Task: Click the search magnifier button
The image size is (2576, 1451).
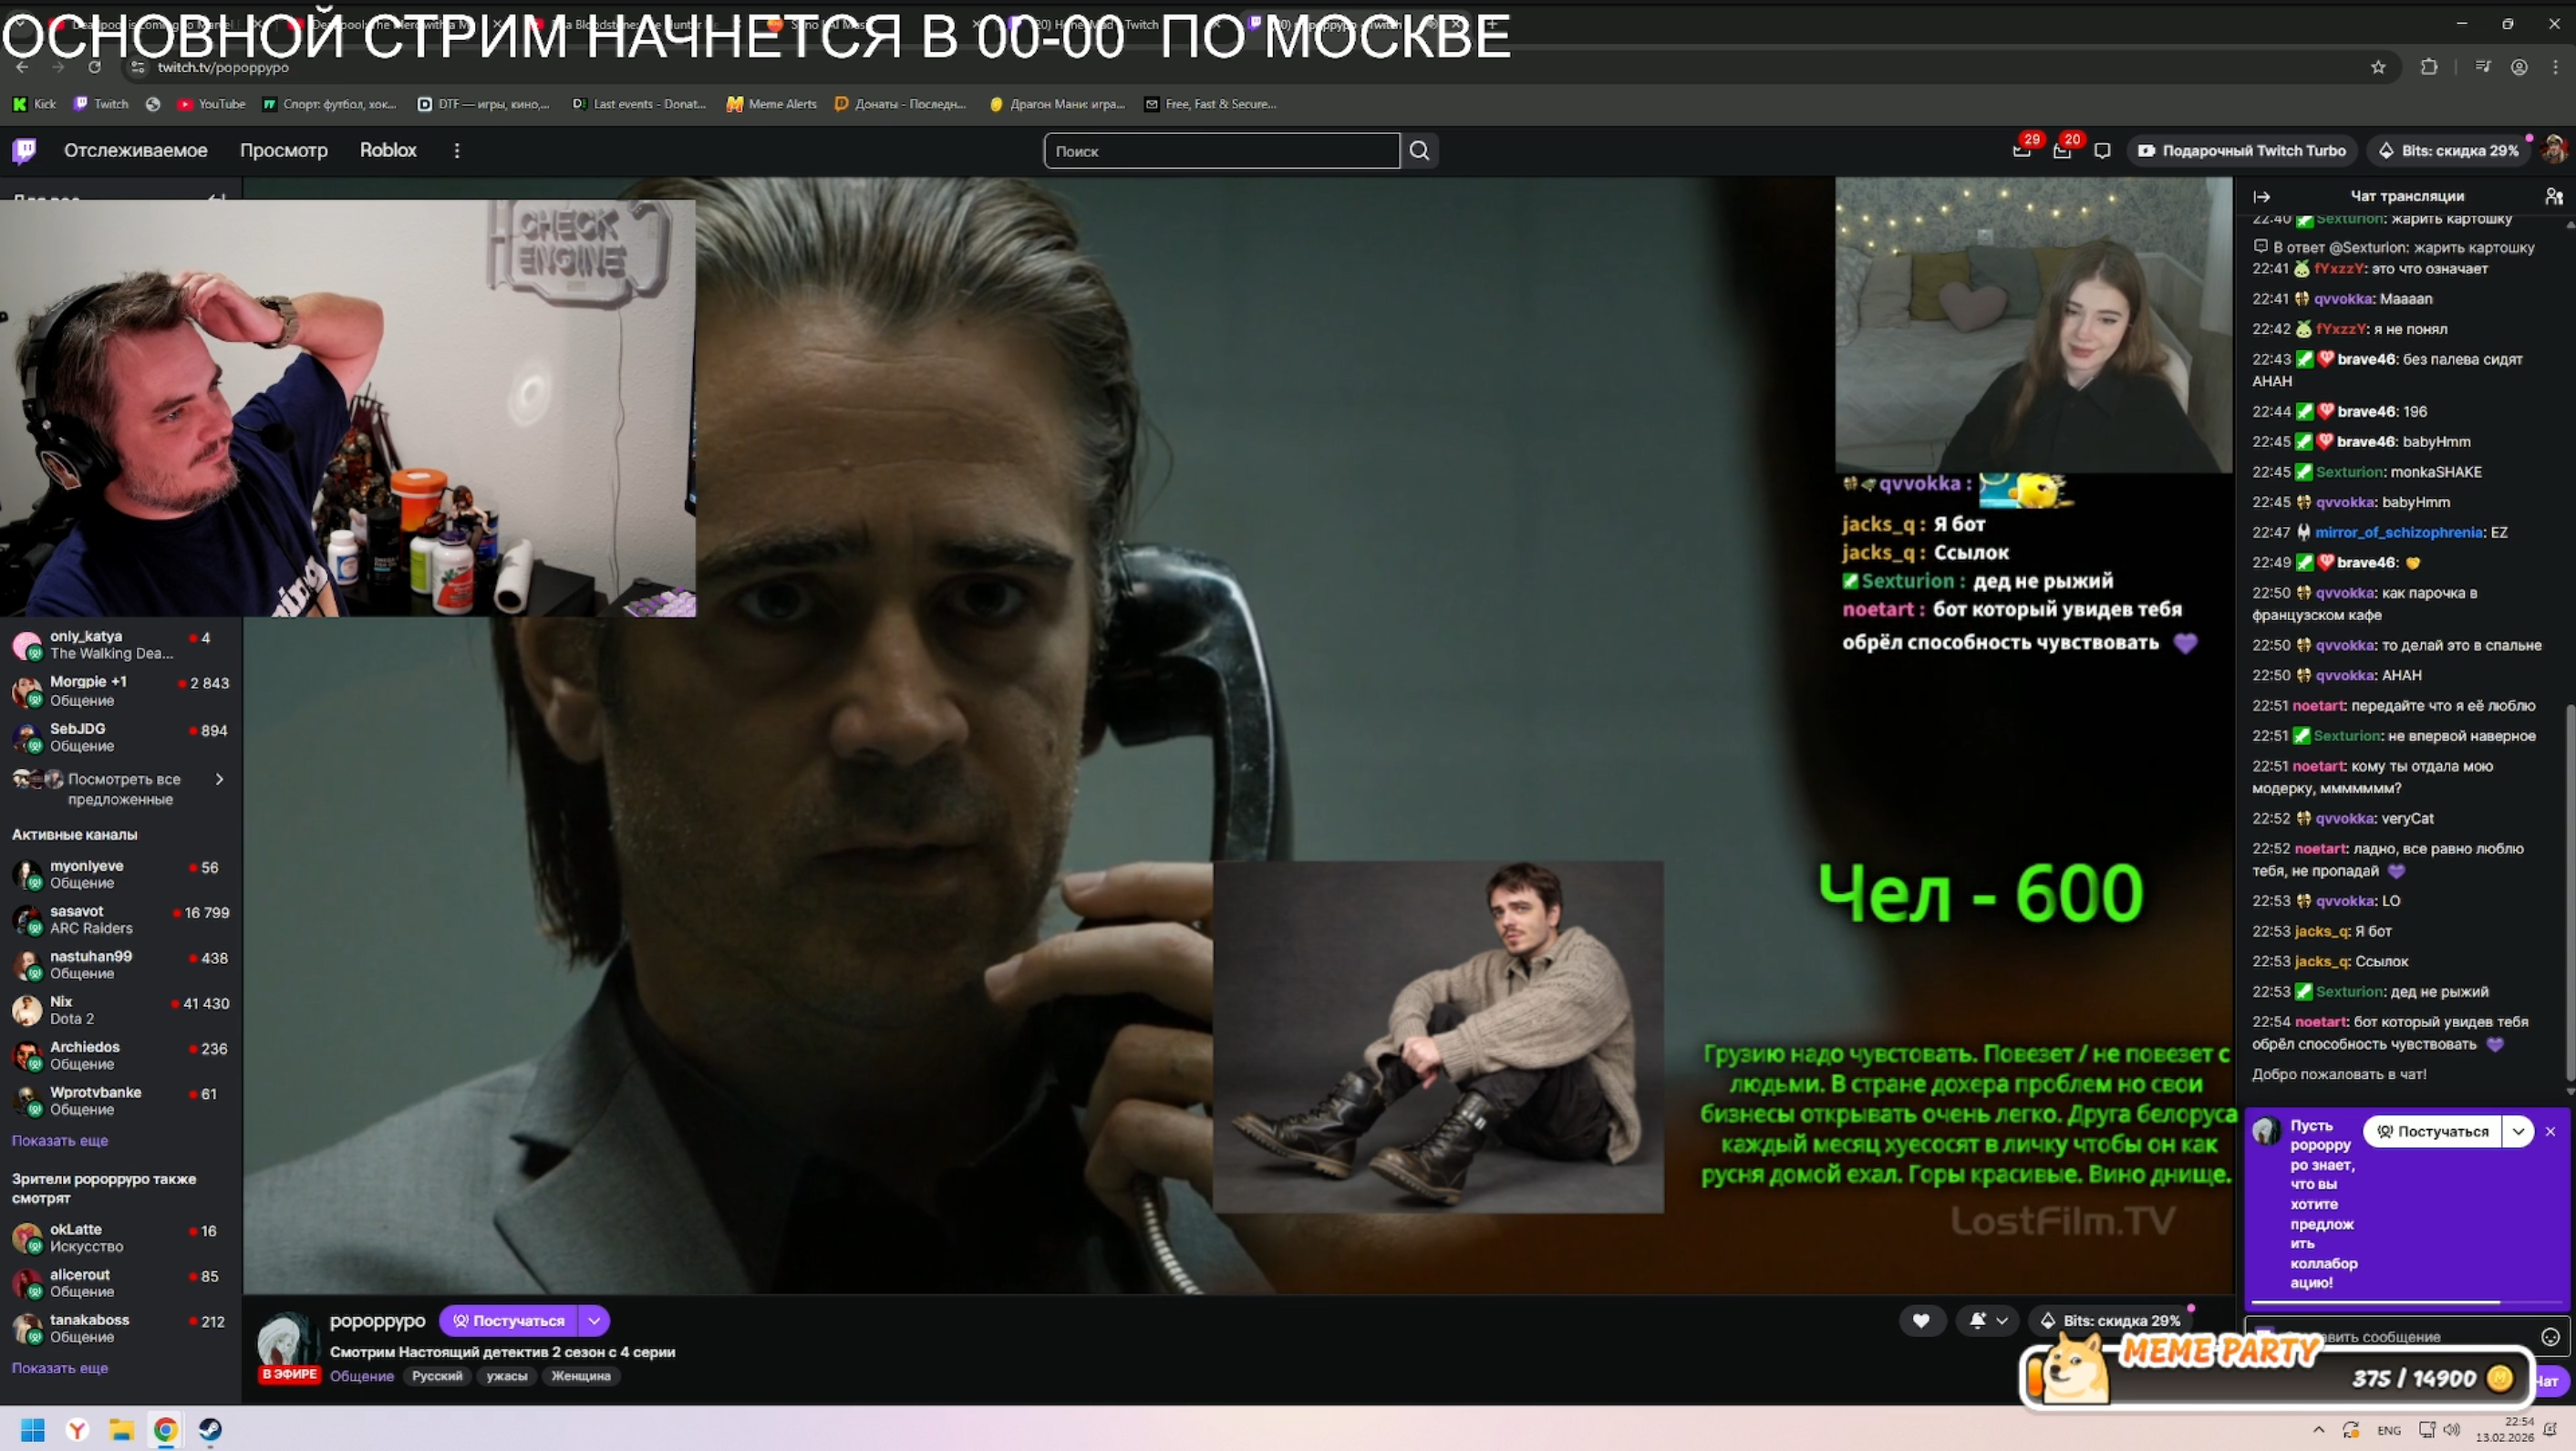Action: pos(1419,150)
